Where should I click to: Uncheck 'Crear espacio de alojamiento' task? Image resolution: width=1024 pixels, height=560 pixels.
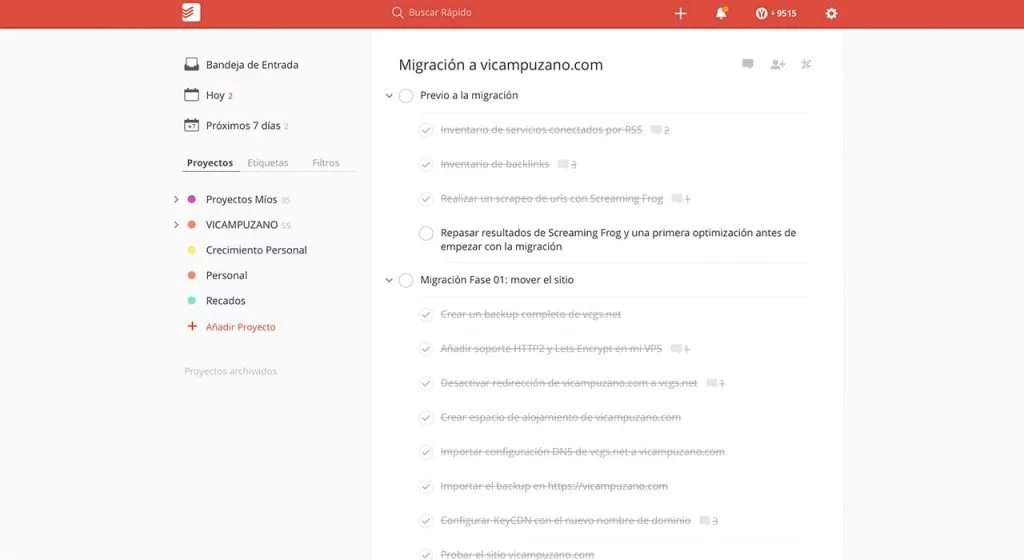tap(426, 418)
